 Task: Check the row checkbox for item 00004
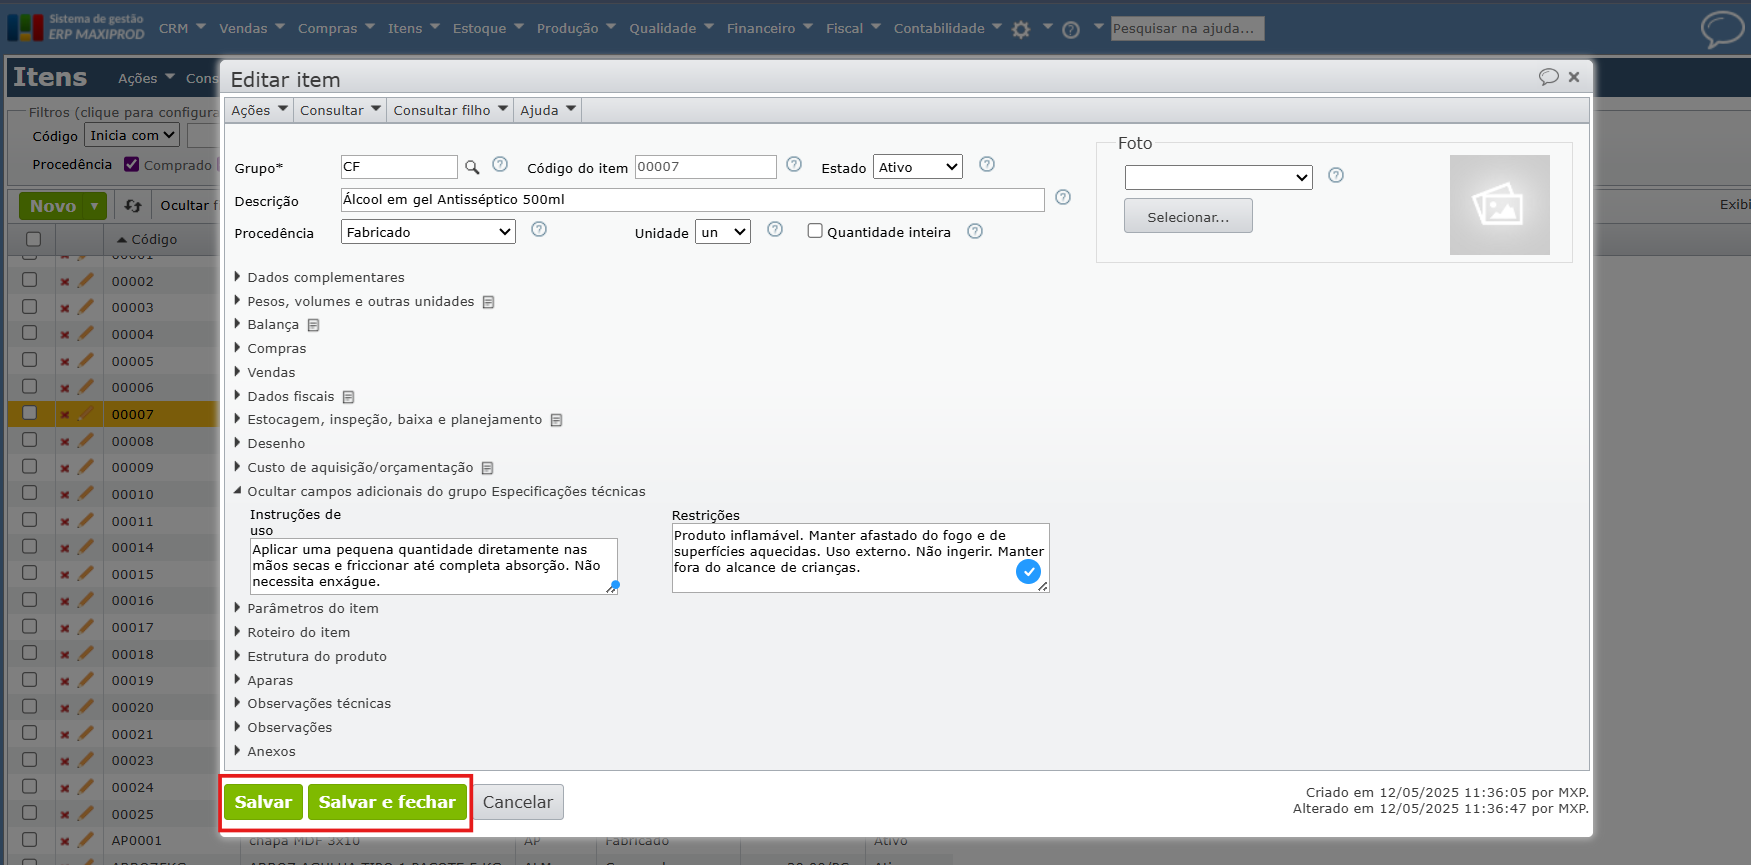tap(30, 333)
